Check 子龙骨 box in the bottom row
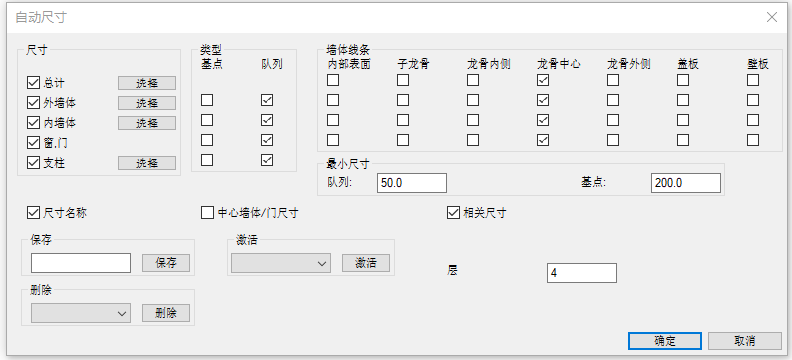This screenshot has height=360, width=792. click(403, 140)
